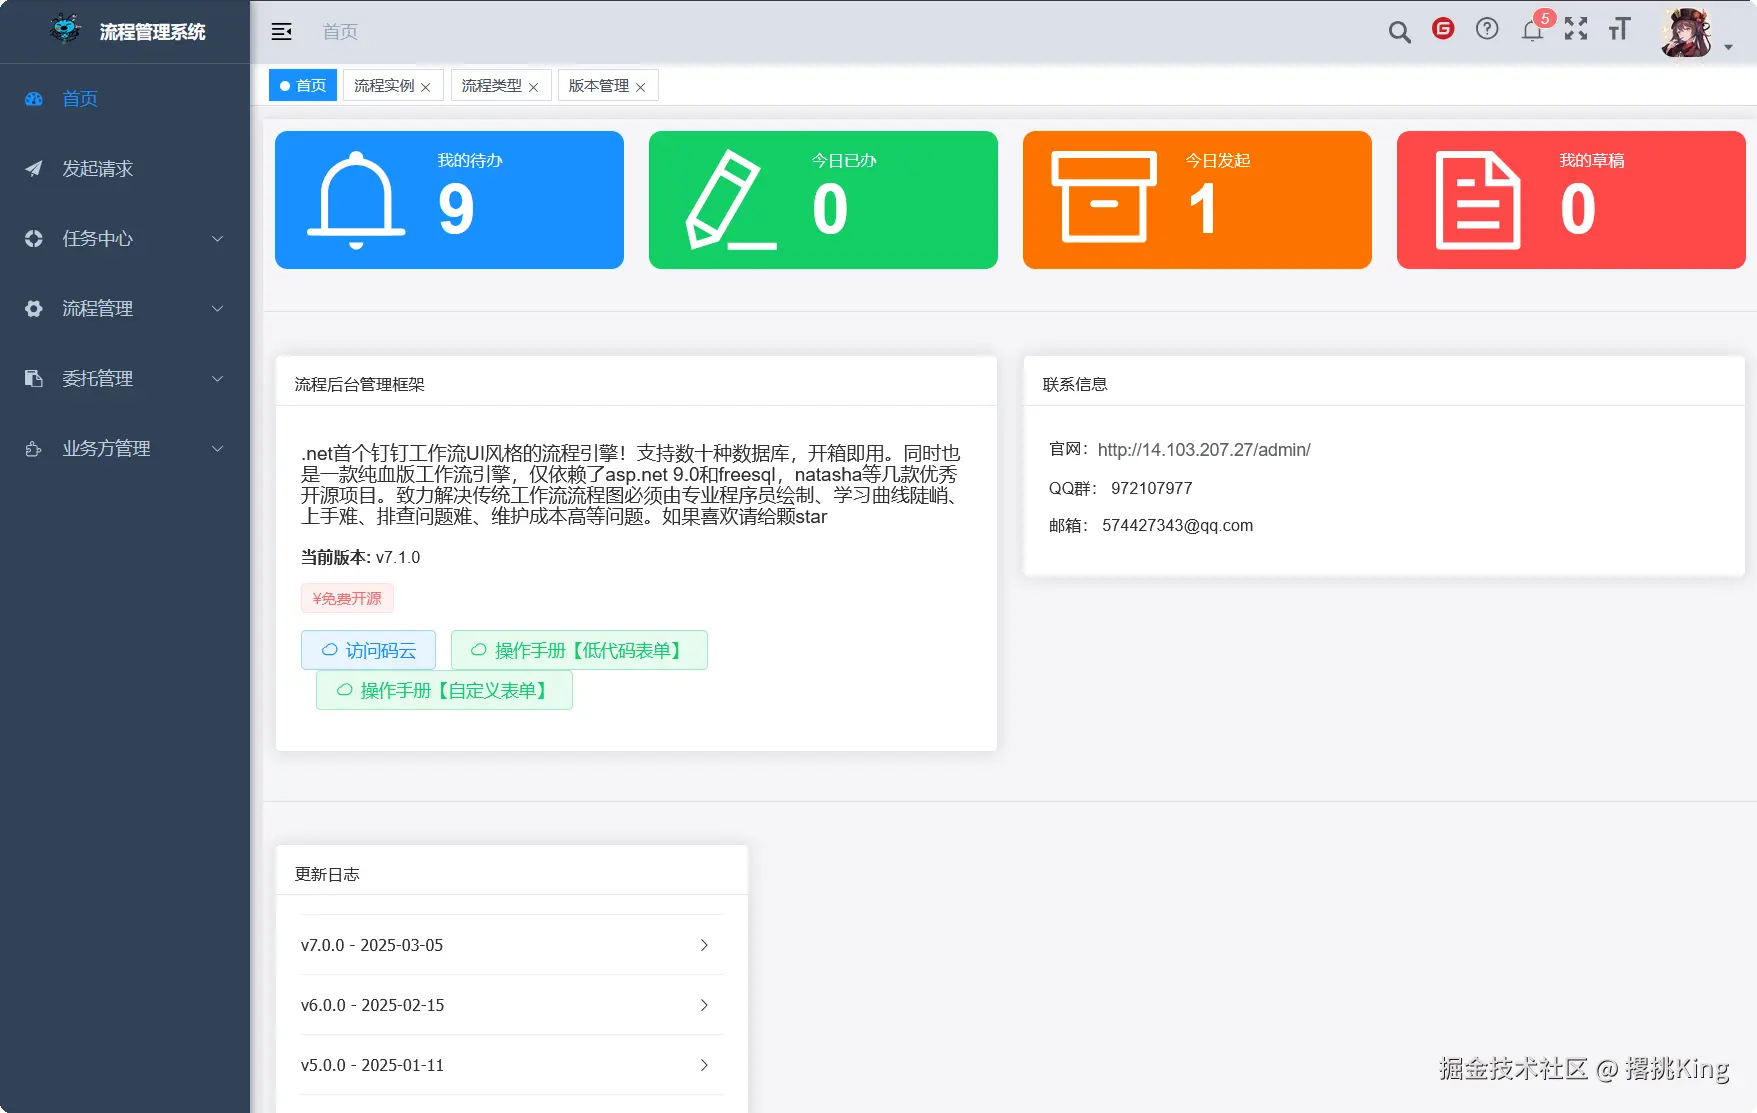This screenshot has height=1113, width=1757.
Task: Expand the v7.0.0 - 2025-03-05 changelog chevron
Action: coord(704,945)
